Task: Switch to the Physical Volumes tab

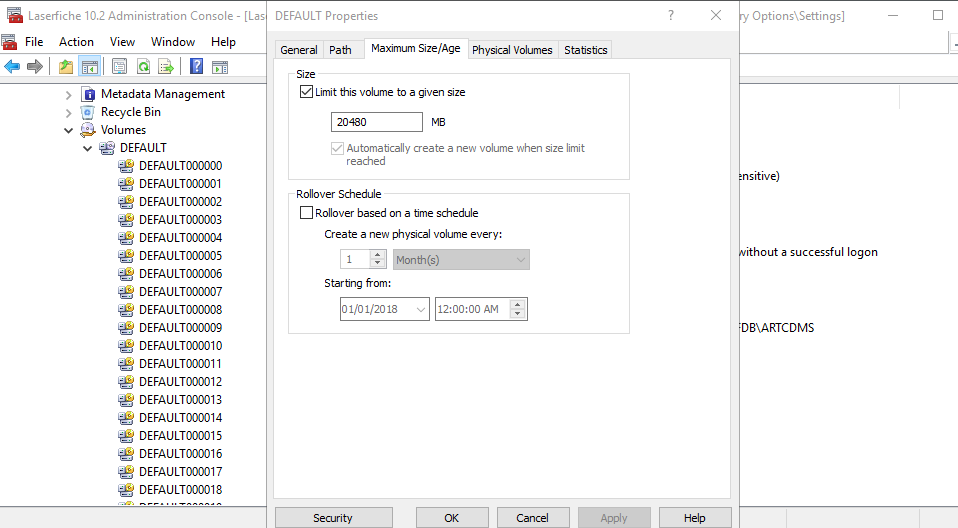Action: coord(512,50)
